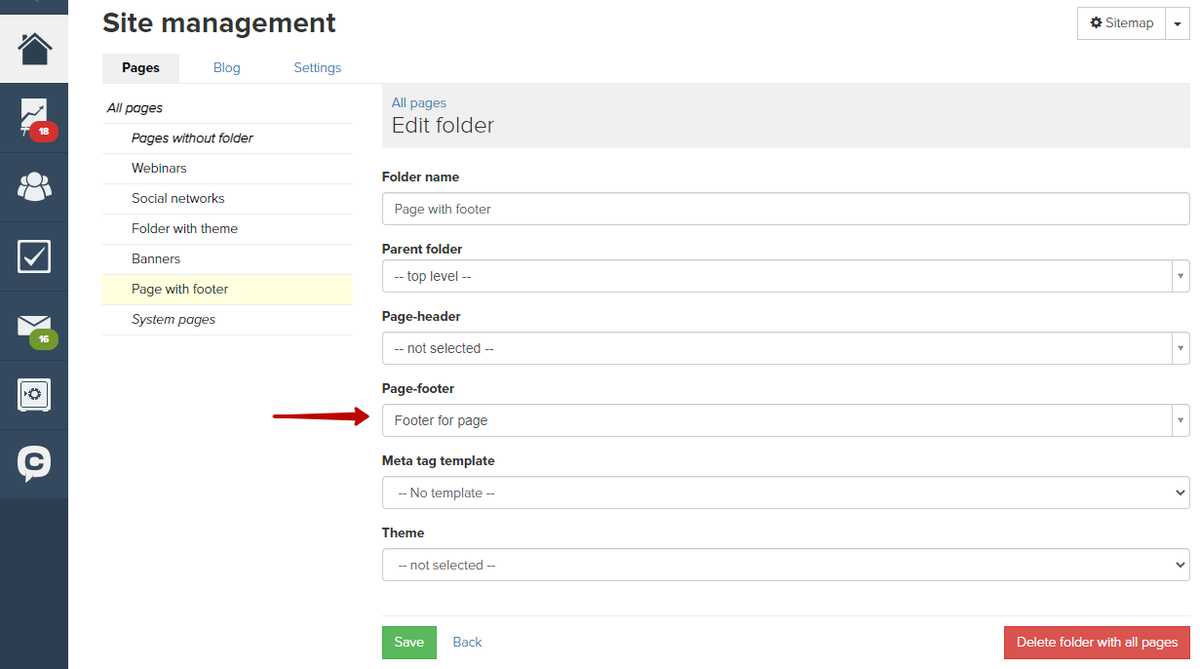Click the Back link
The height and width of the screenshot is (669, 1200).
[467, 642]
